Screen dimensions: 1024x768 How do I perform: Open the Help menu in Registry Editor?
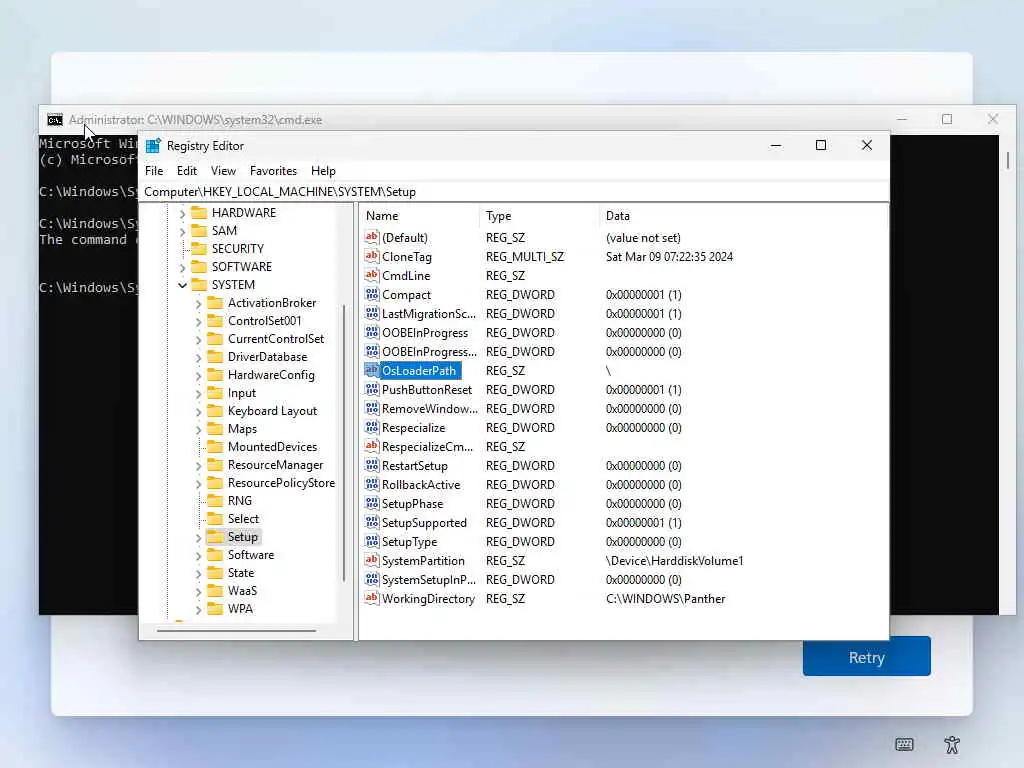[x=323, y=170]
